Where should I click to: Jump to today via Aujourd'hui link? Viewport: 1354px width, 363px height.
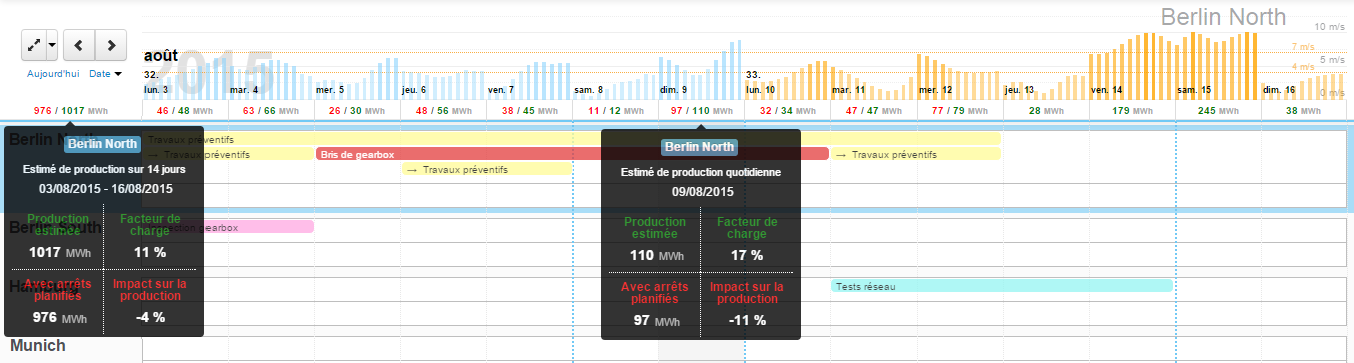click(x=53, y=74)
